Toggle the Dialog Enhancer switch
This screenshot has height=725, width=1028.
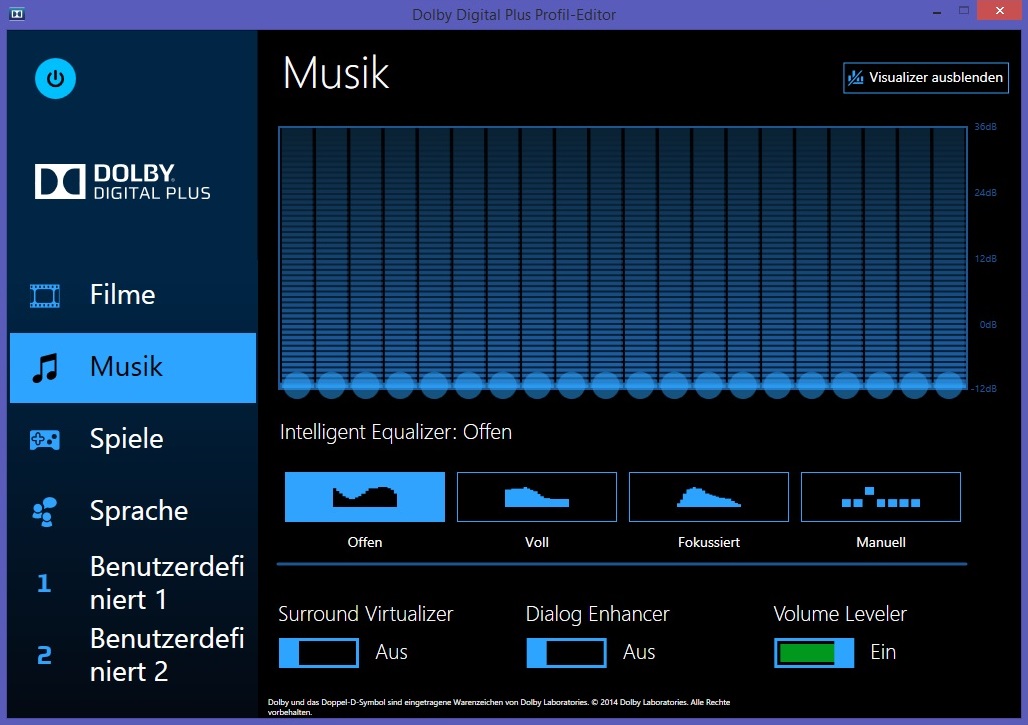coord(566,653)
